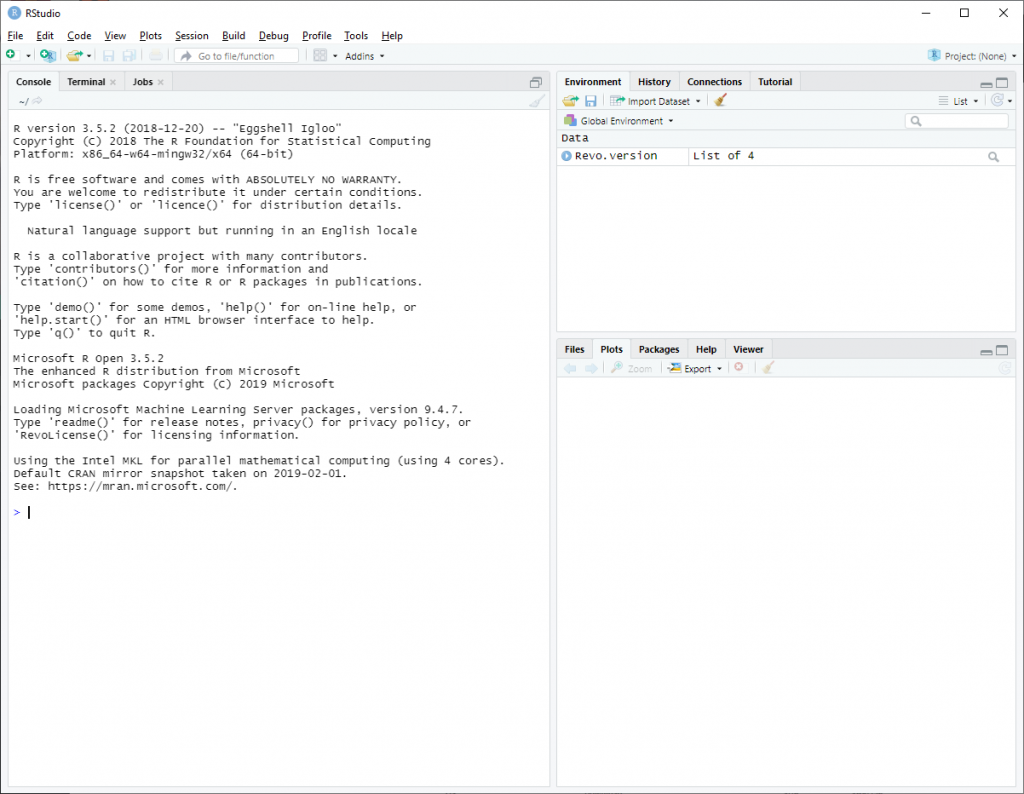Minimize the Console pane
Image resolution: width=1024 pixels, height=794 pixels.
coord(536,81)
